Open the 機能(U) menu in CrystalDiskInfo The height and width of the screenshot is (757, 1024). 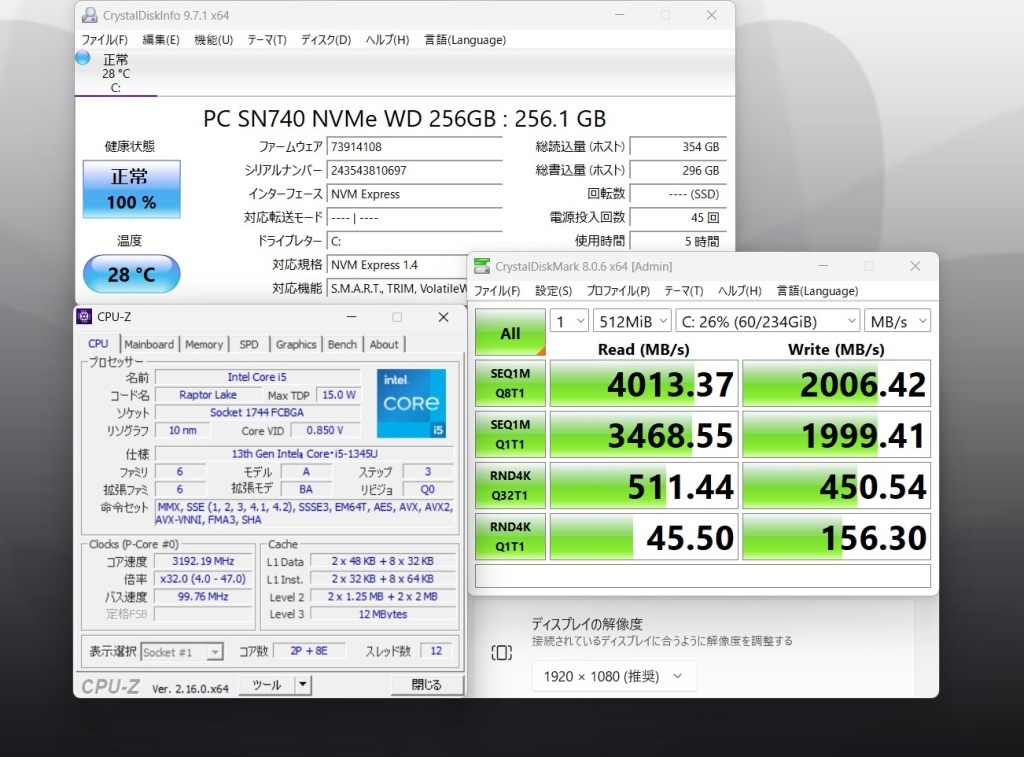(x=212, y=40)
